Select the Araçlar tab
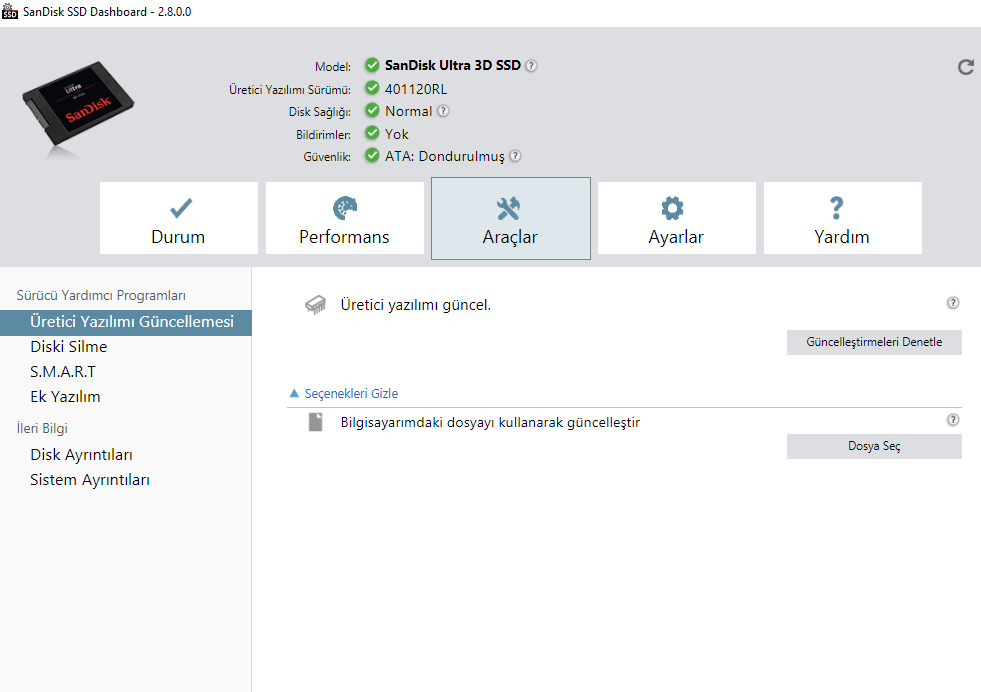981x692 pixels. (x=511, y=218)
